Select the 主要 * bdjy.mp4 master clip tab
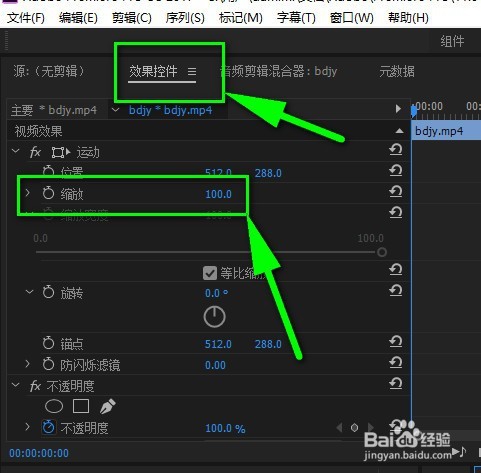The height and width of the screenshot is (473, 481). [54, 110]
